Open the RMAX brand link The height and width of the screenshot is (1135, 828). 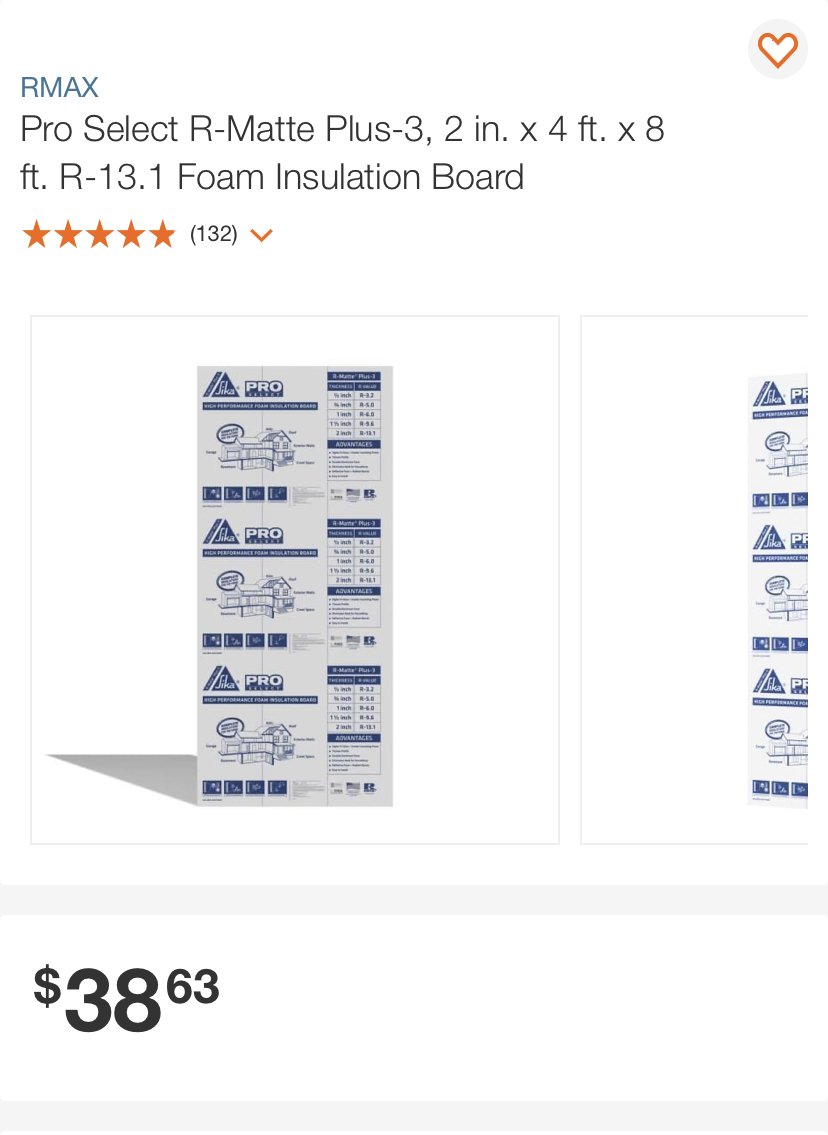click(59, 88)
